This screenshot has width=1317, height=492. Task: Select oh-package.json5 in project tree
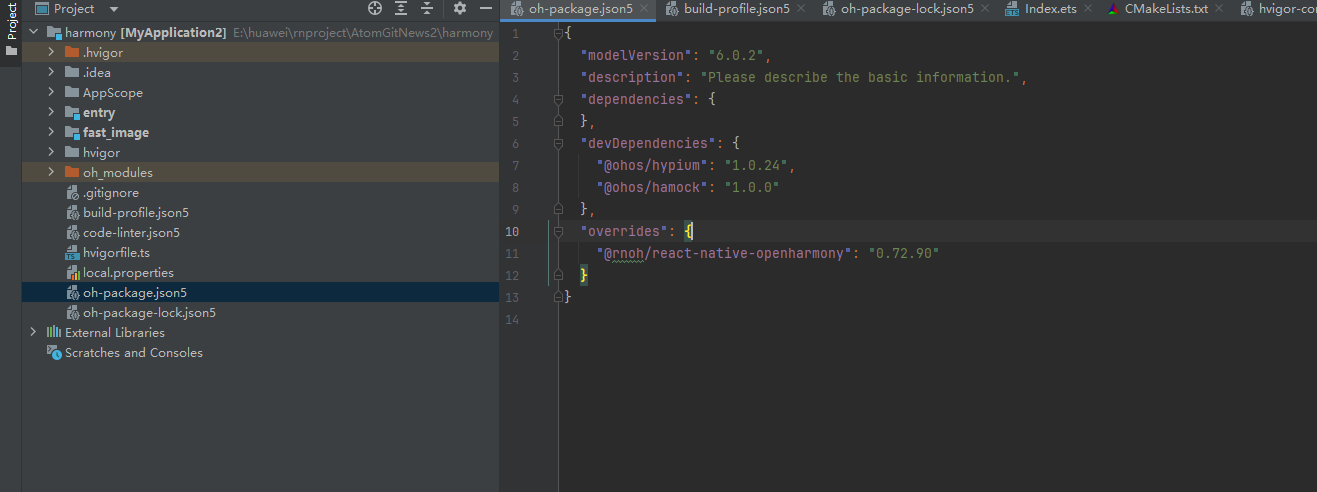(135, 293)
